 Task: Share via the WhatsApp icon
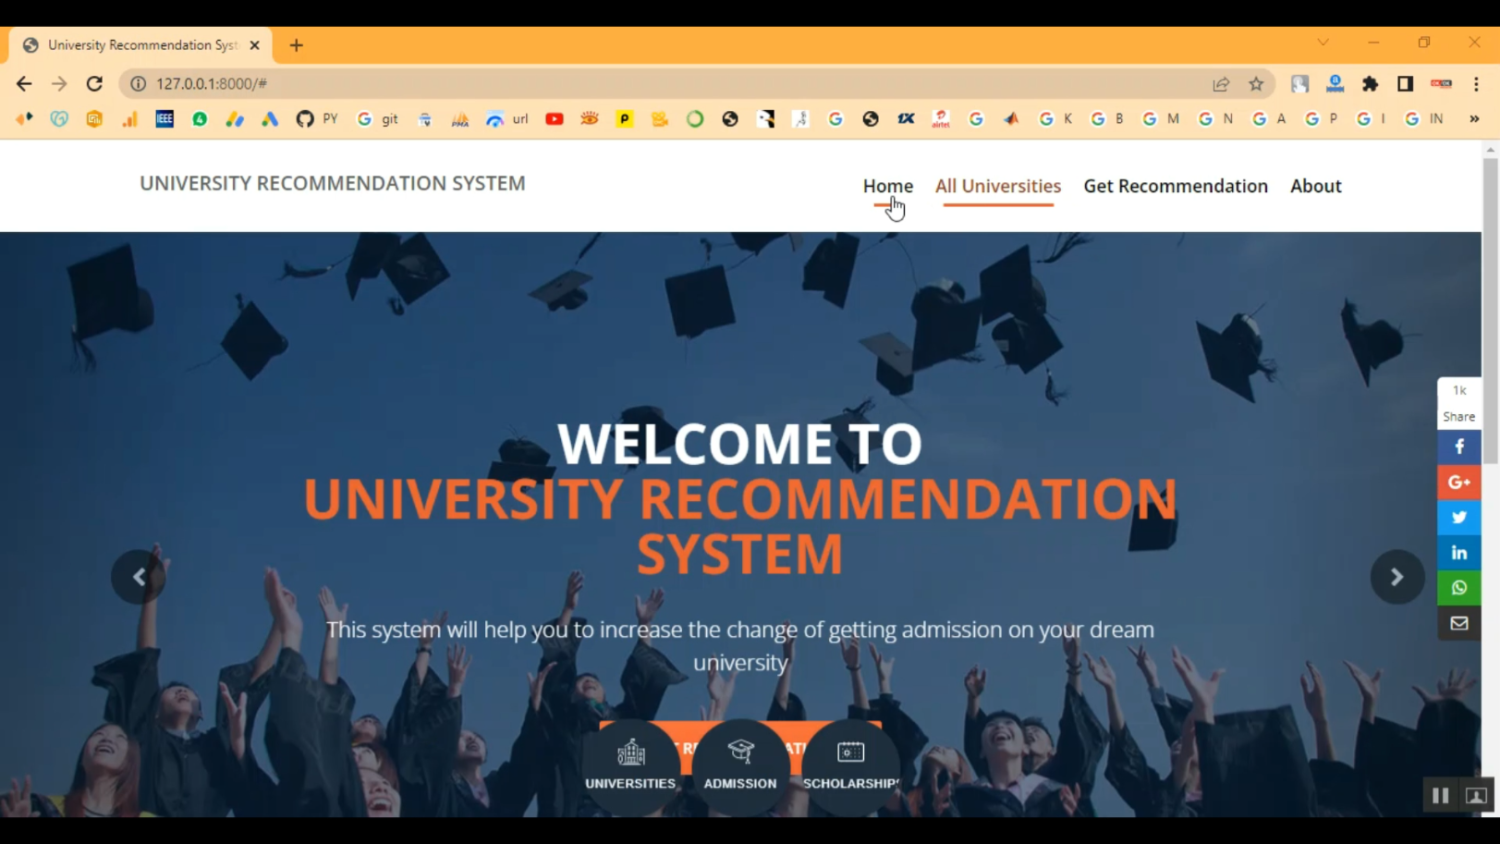[x=1458, y=587]
